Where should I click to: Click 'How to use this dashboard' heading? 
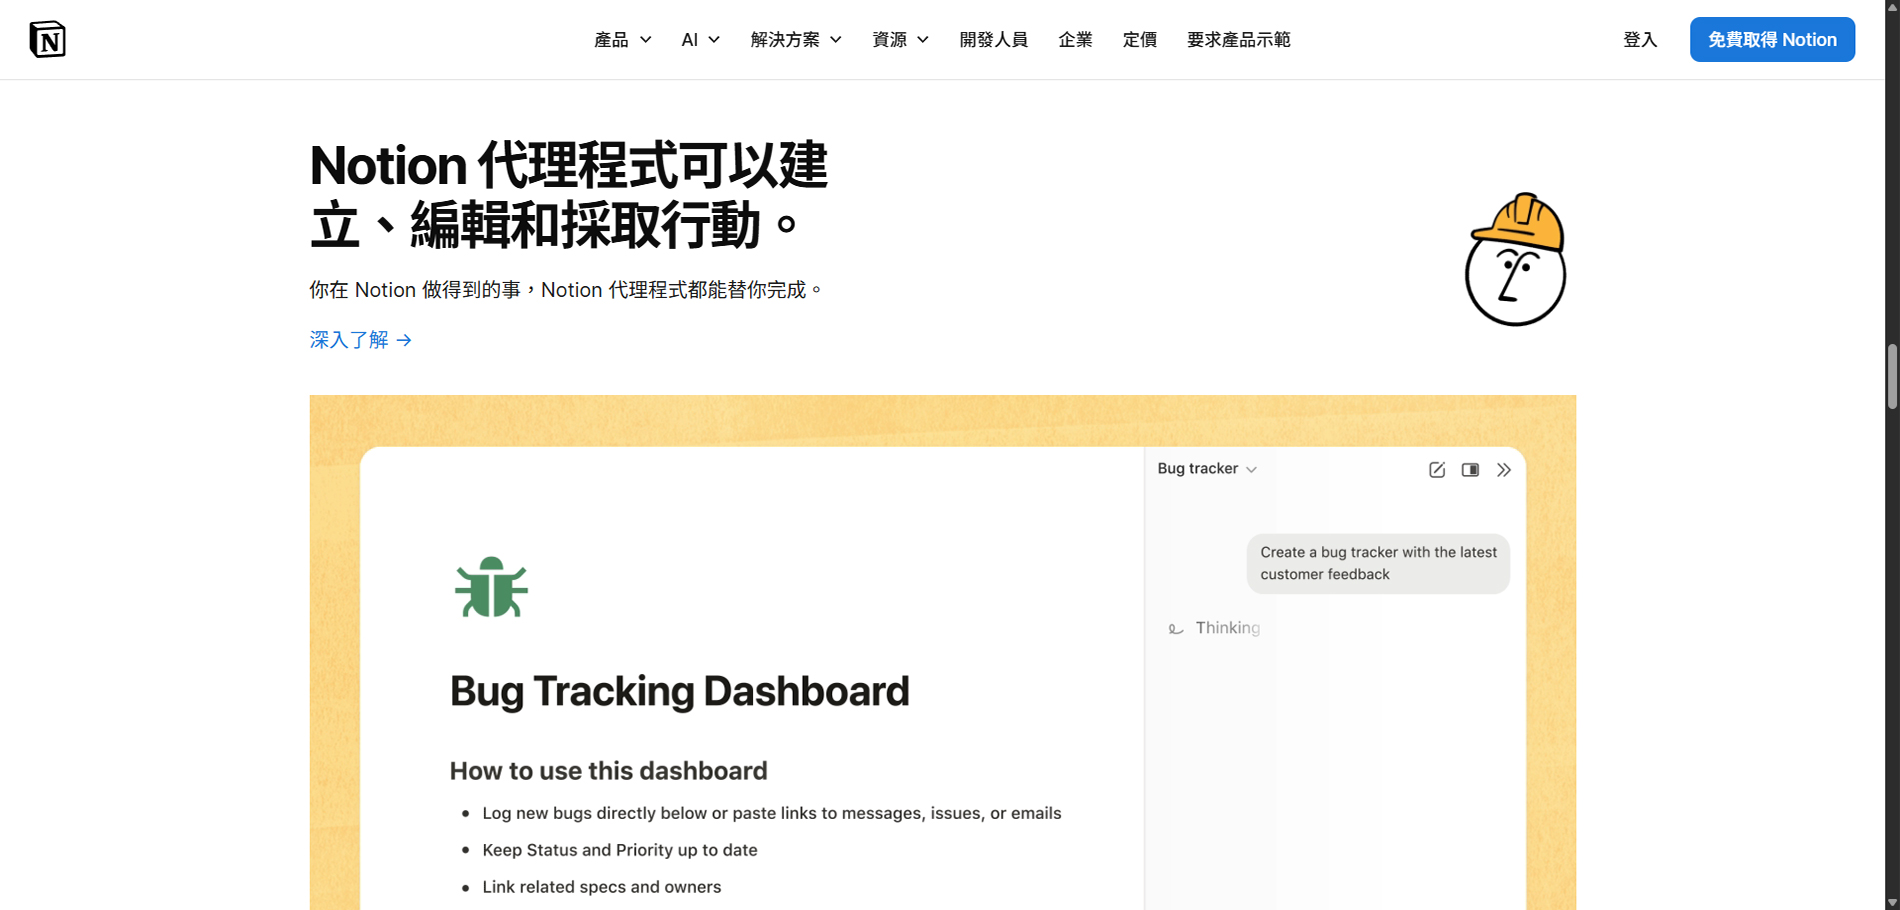click(x=608, y=771)
